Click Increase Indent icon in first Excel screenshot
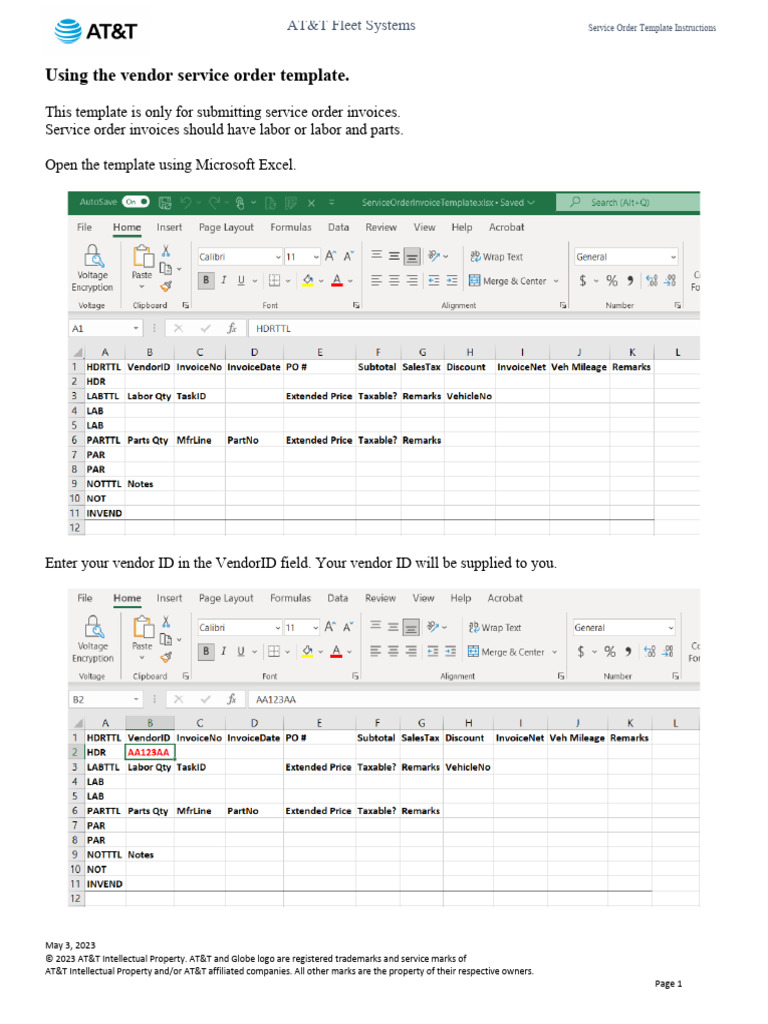This screenshot has height=1024, width=768. click(452, 281)
